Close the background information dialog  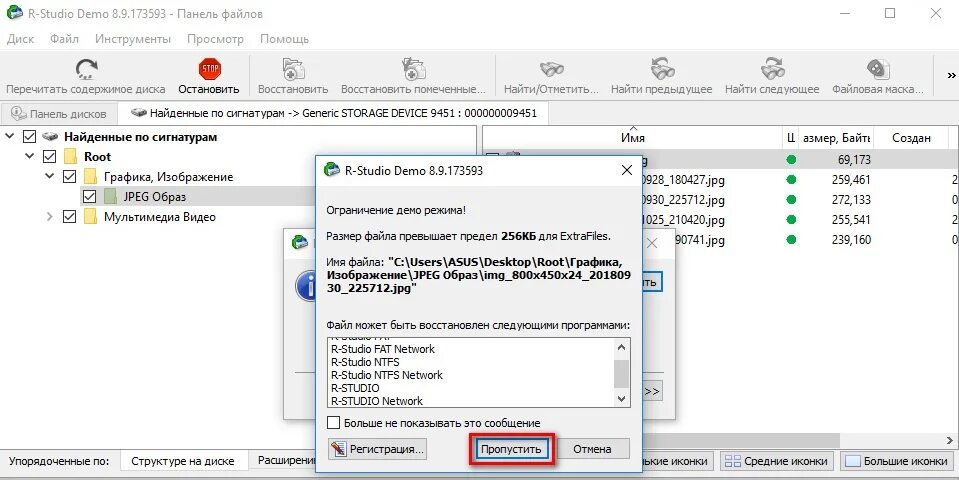coord(653,243)
